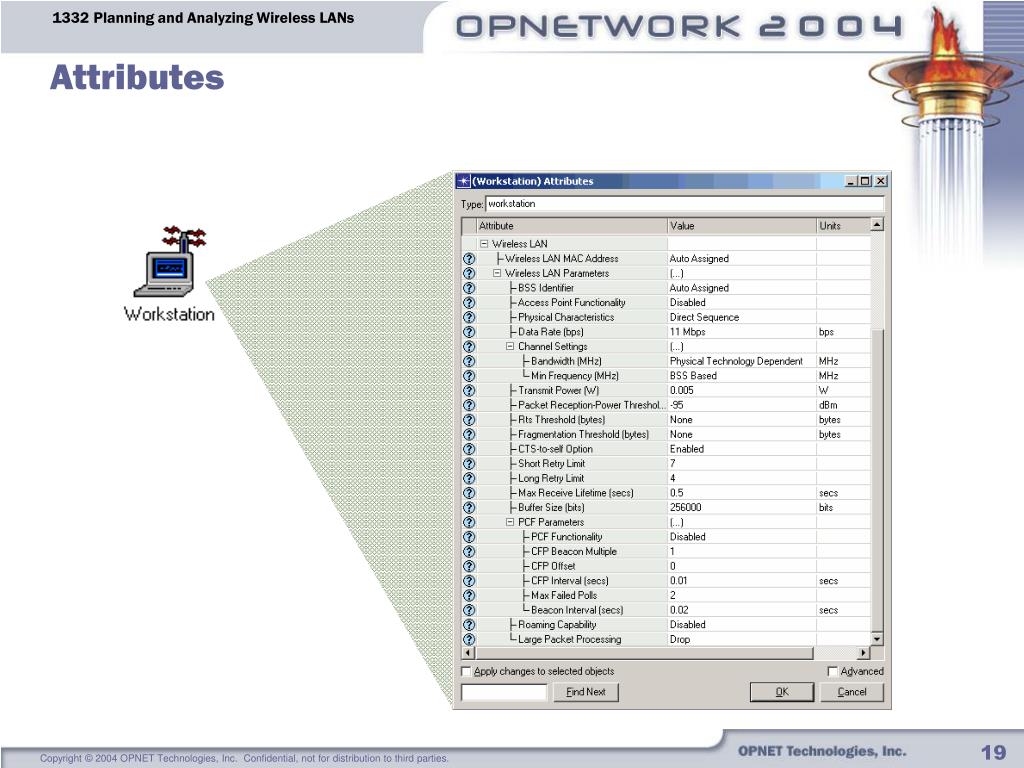Open help for BSS Identifier row

tap(469, 288)
